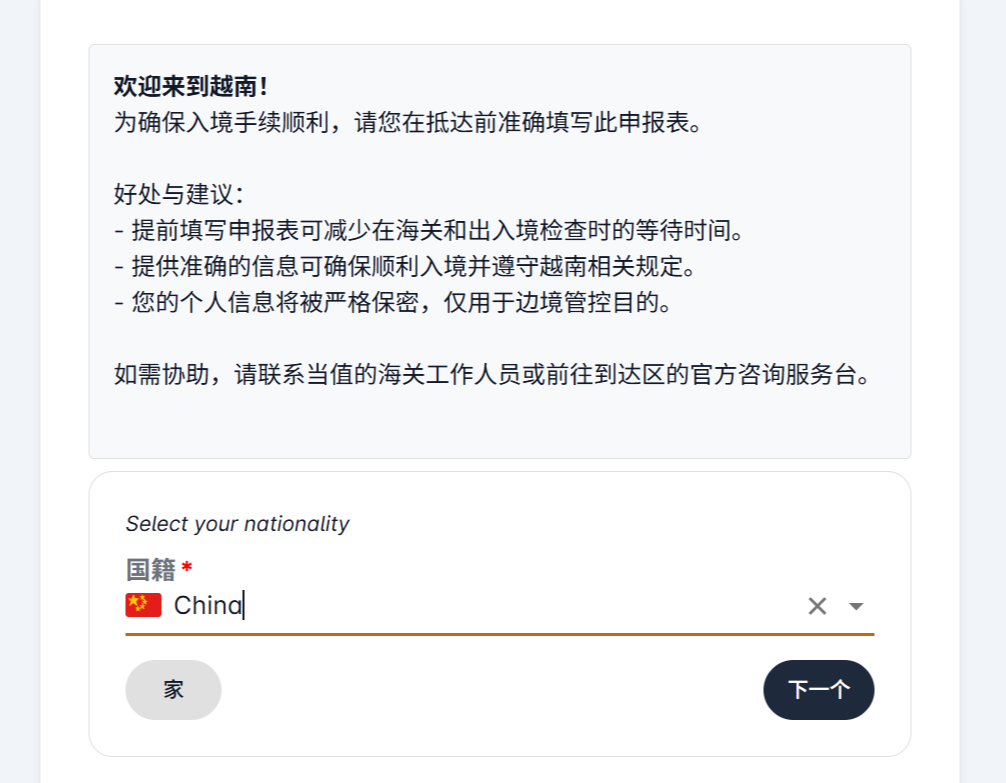Image resolution: width=1006 pixels, height=783 pixels.
Task: Click the 好处与建议 subheading
Action: point(179,194)
